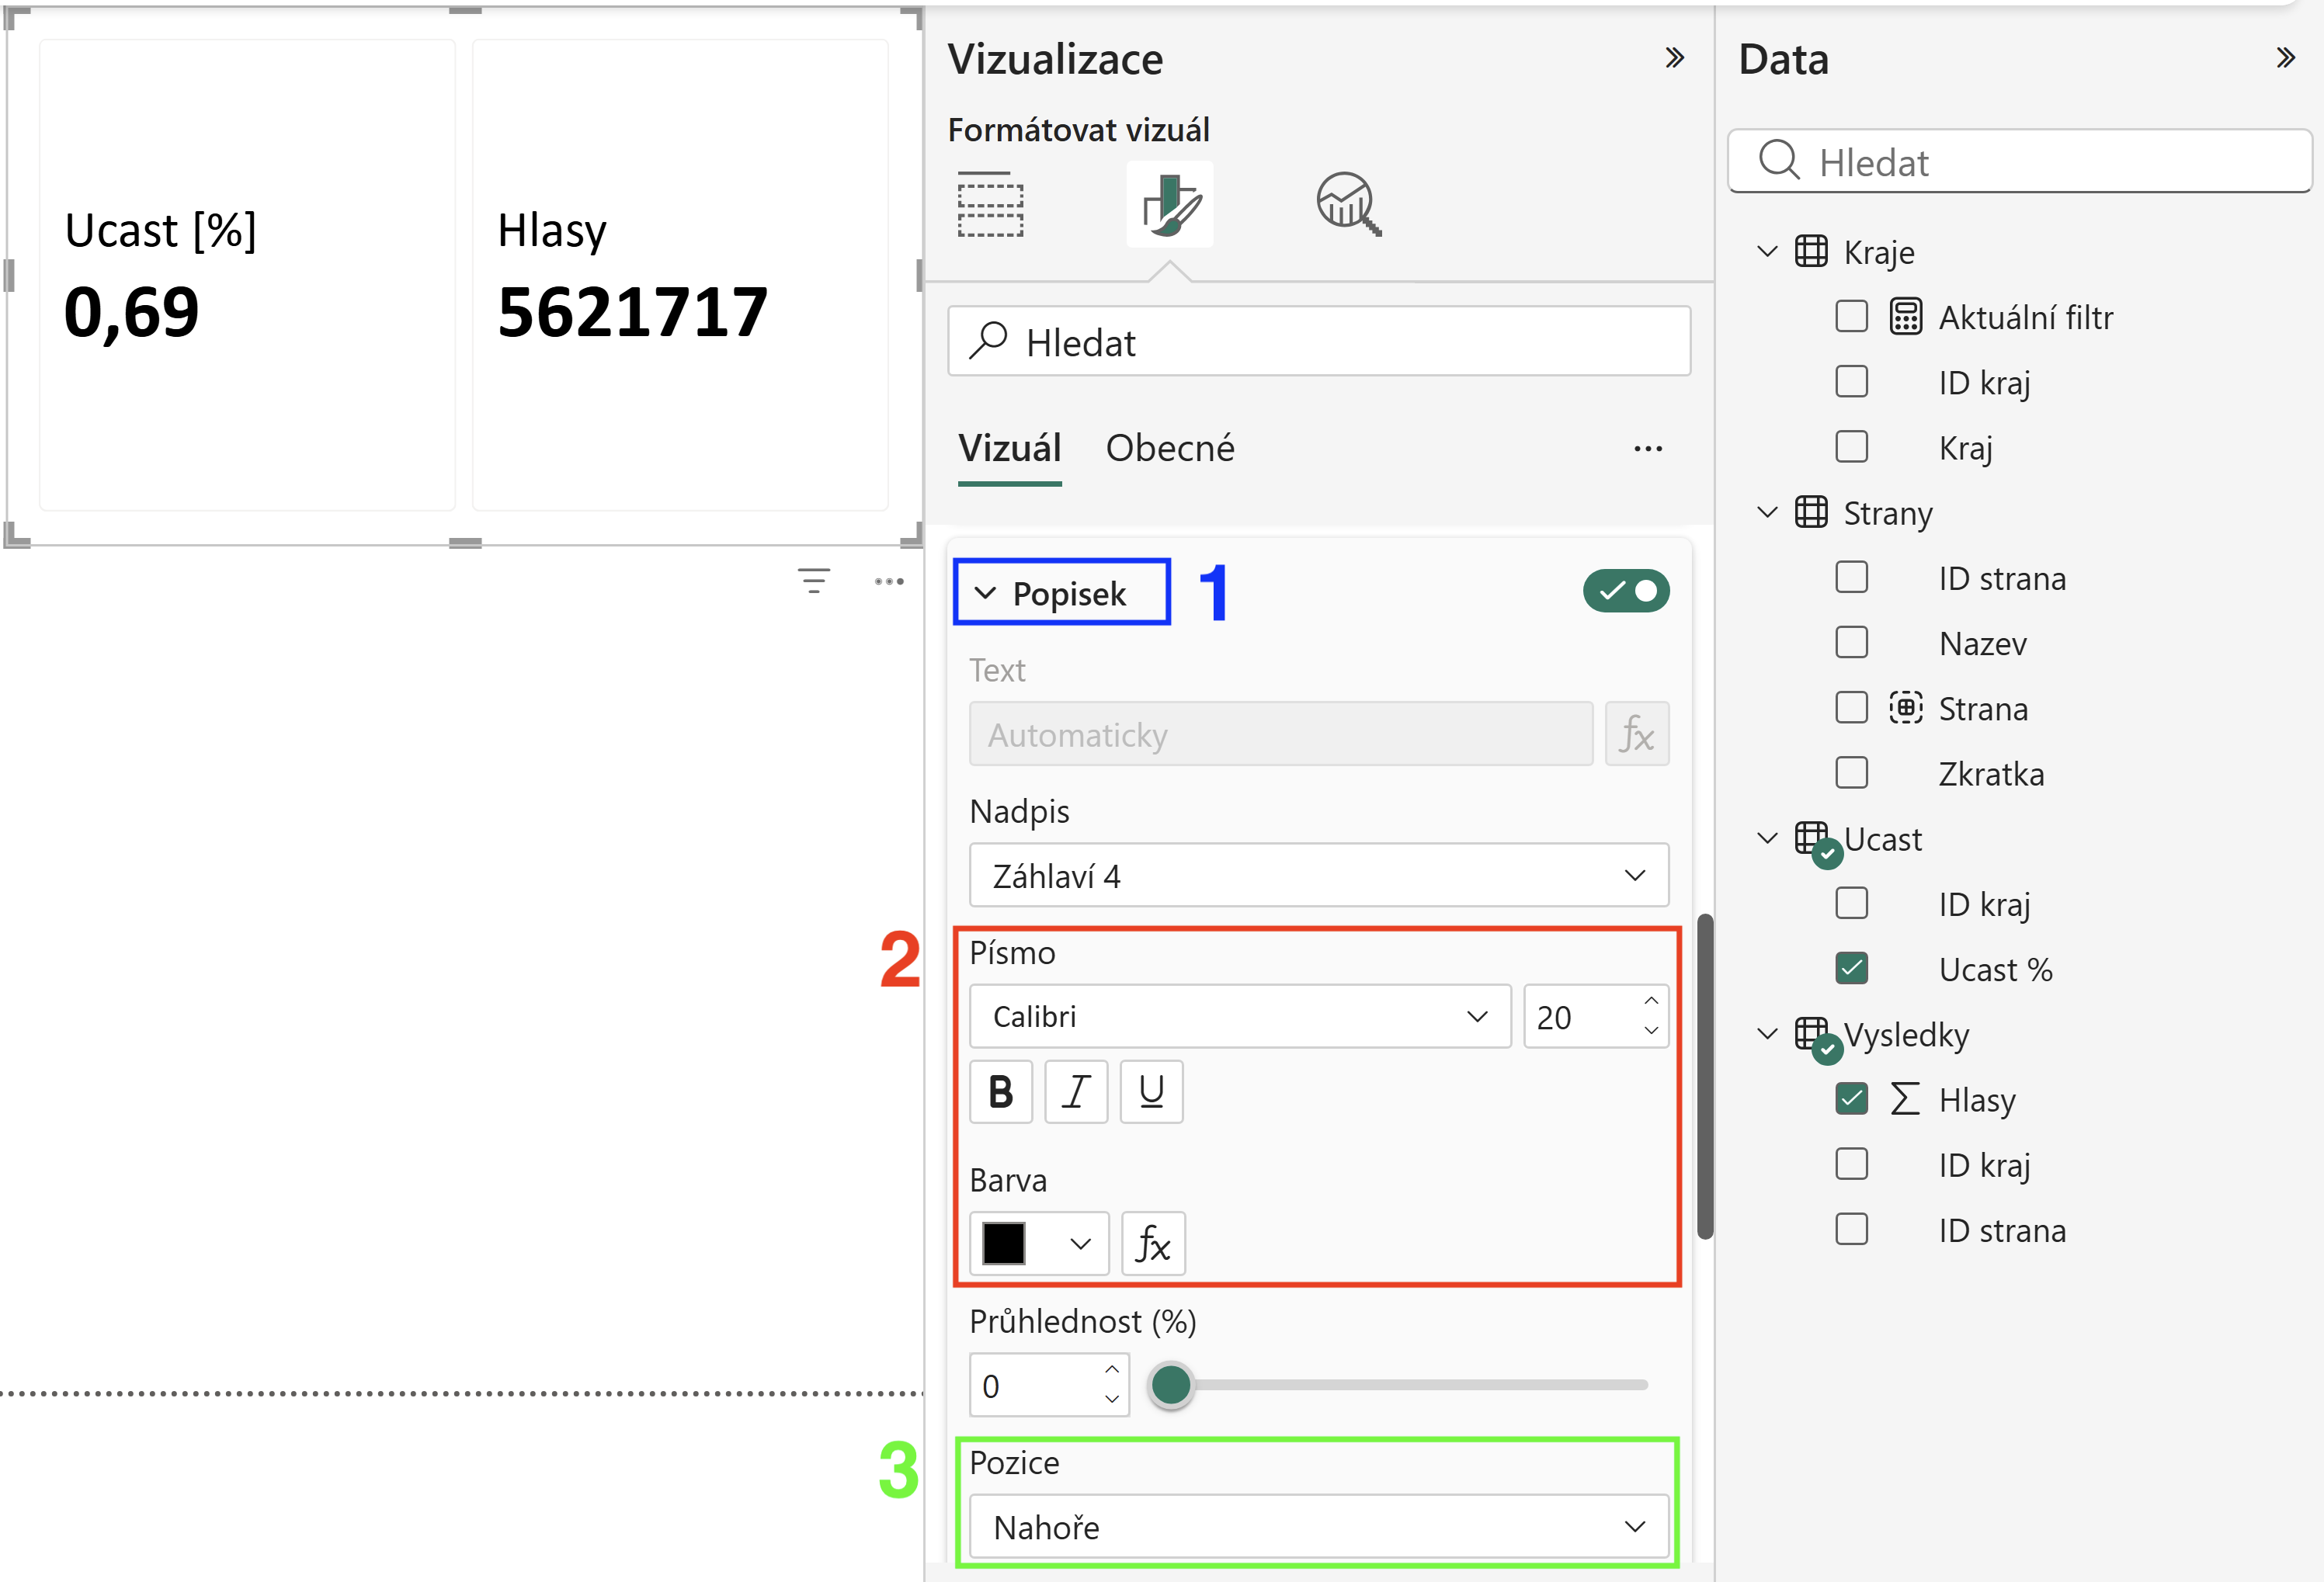Switch to the Vizuál tab
The width and height of the screenshot is (2324, 1582).
1010,448
